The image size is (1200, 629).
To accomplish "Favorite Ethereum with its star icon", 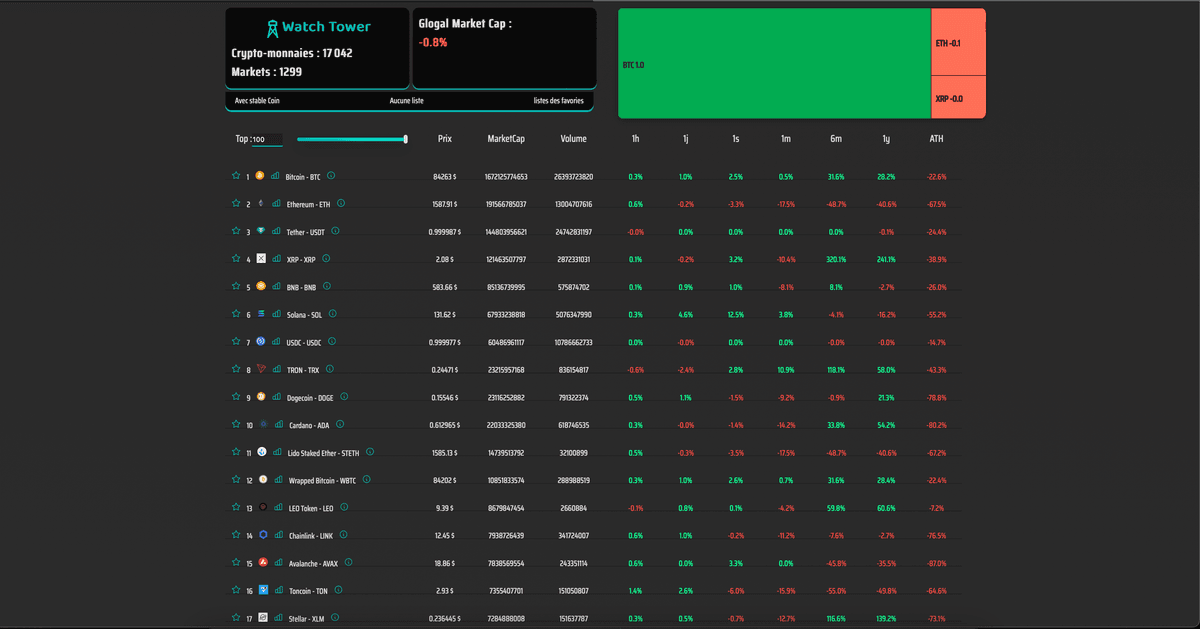I will pyautogui.click(x=236, y=203).
